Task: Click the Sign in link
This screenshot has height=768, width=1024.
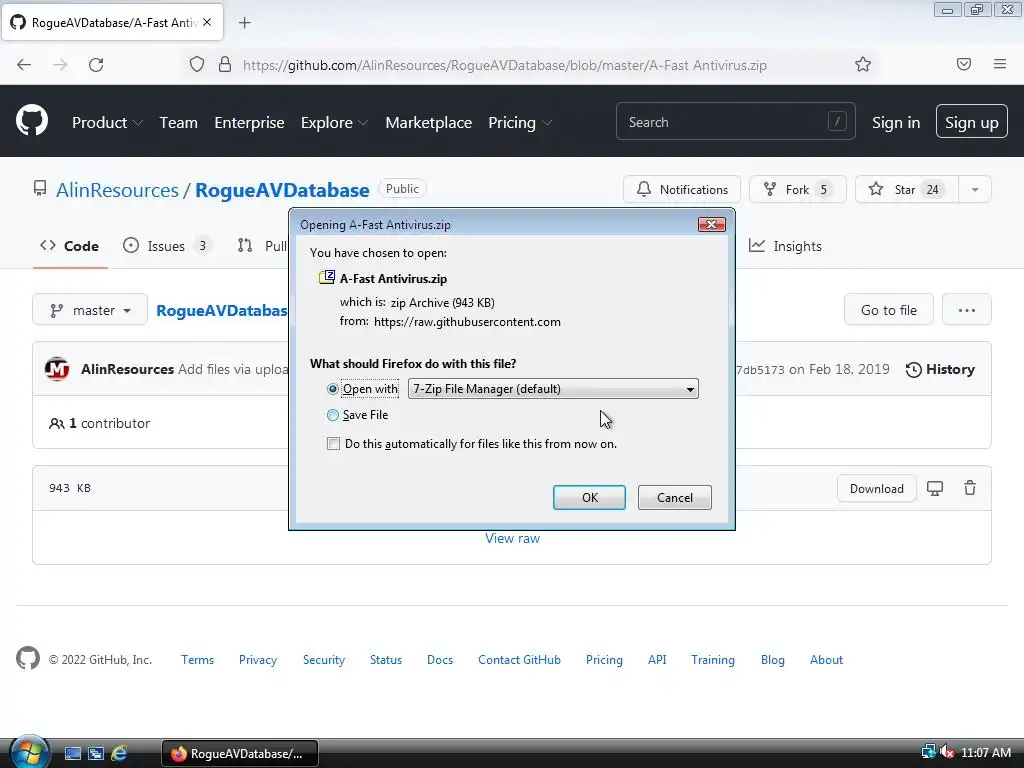Action: tap(896, 122)
